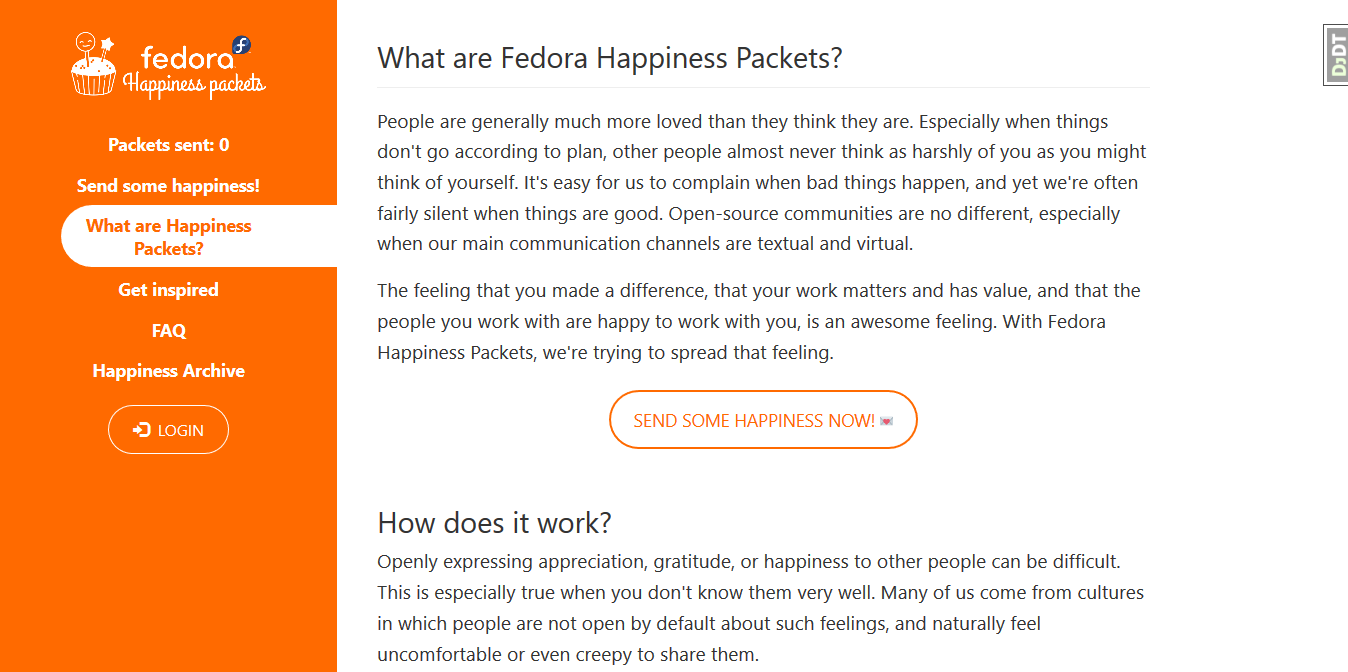Click 'SEND SOME HAPPINESS NOW!' button
Screen dimensions: 1348x672
[x=763, y=420]
